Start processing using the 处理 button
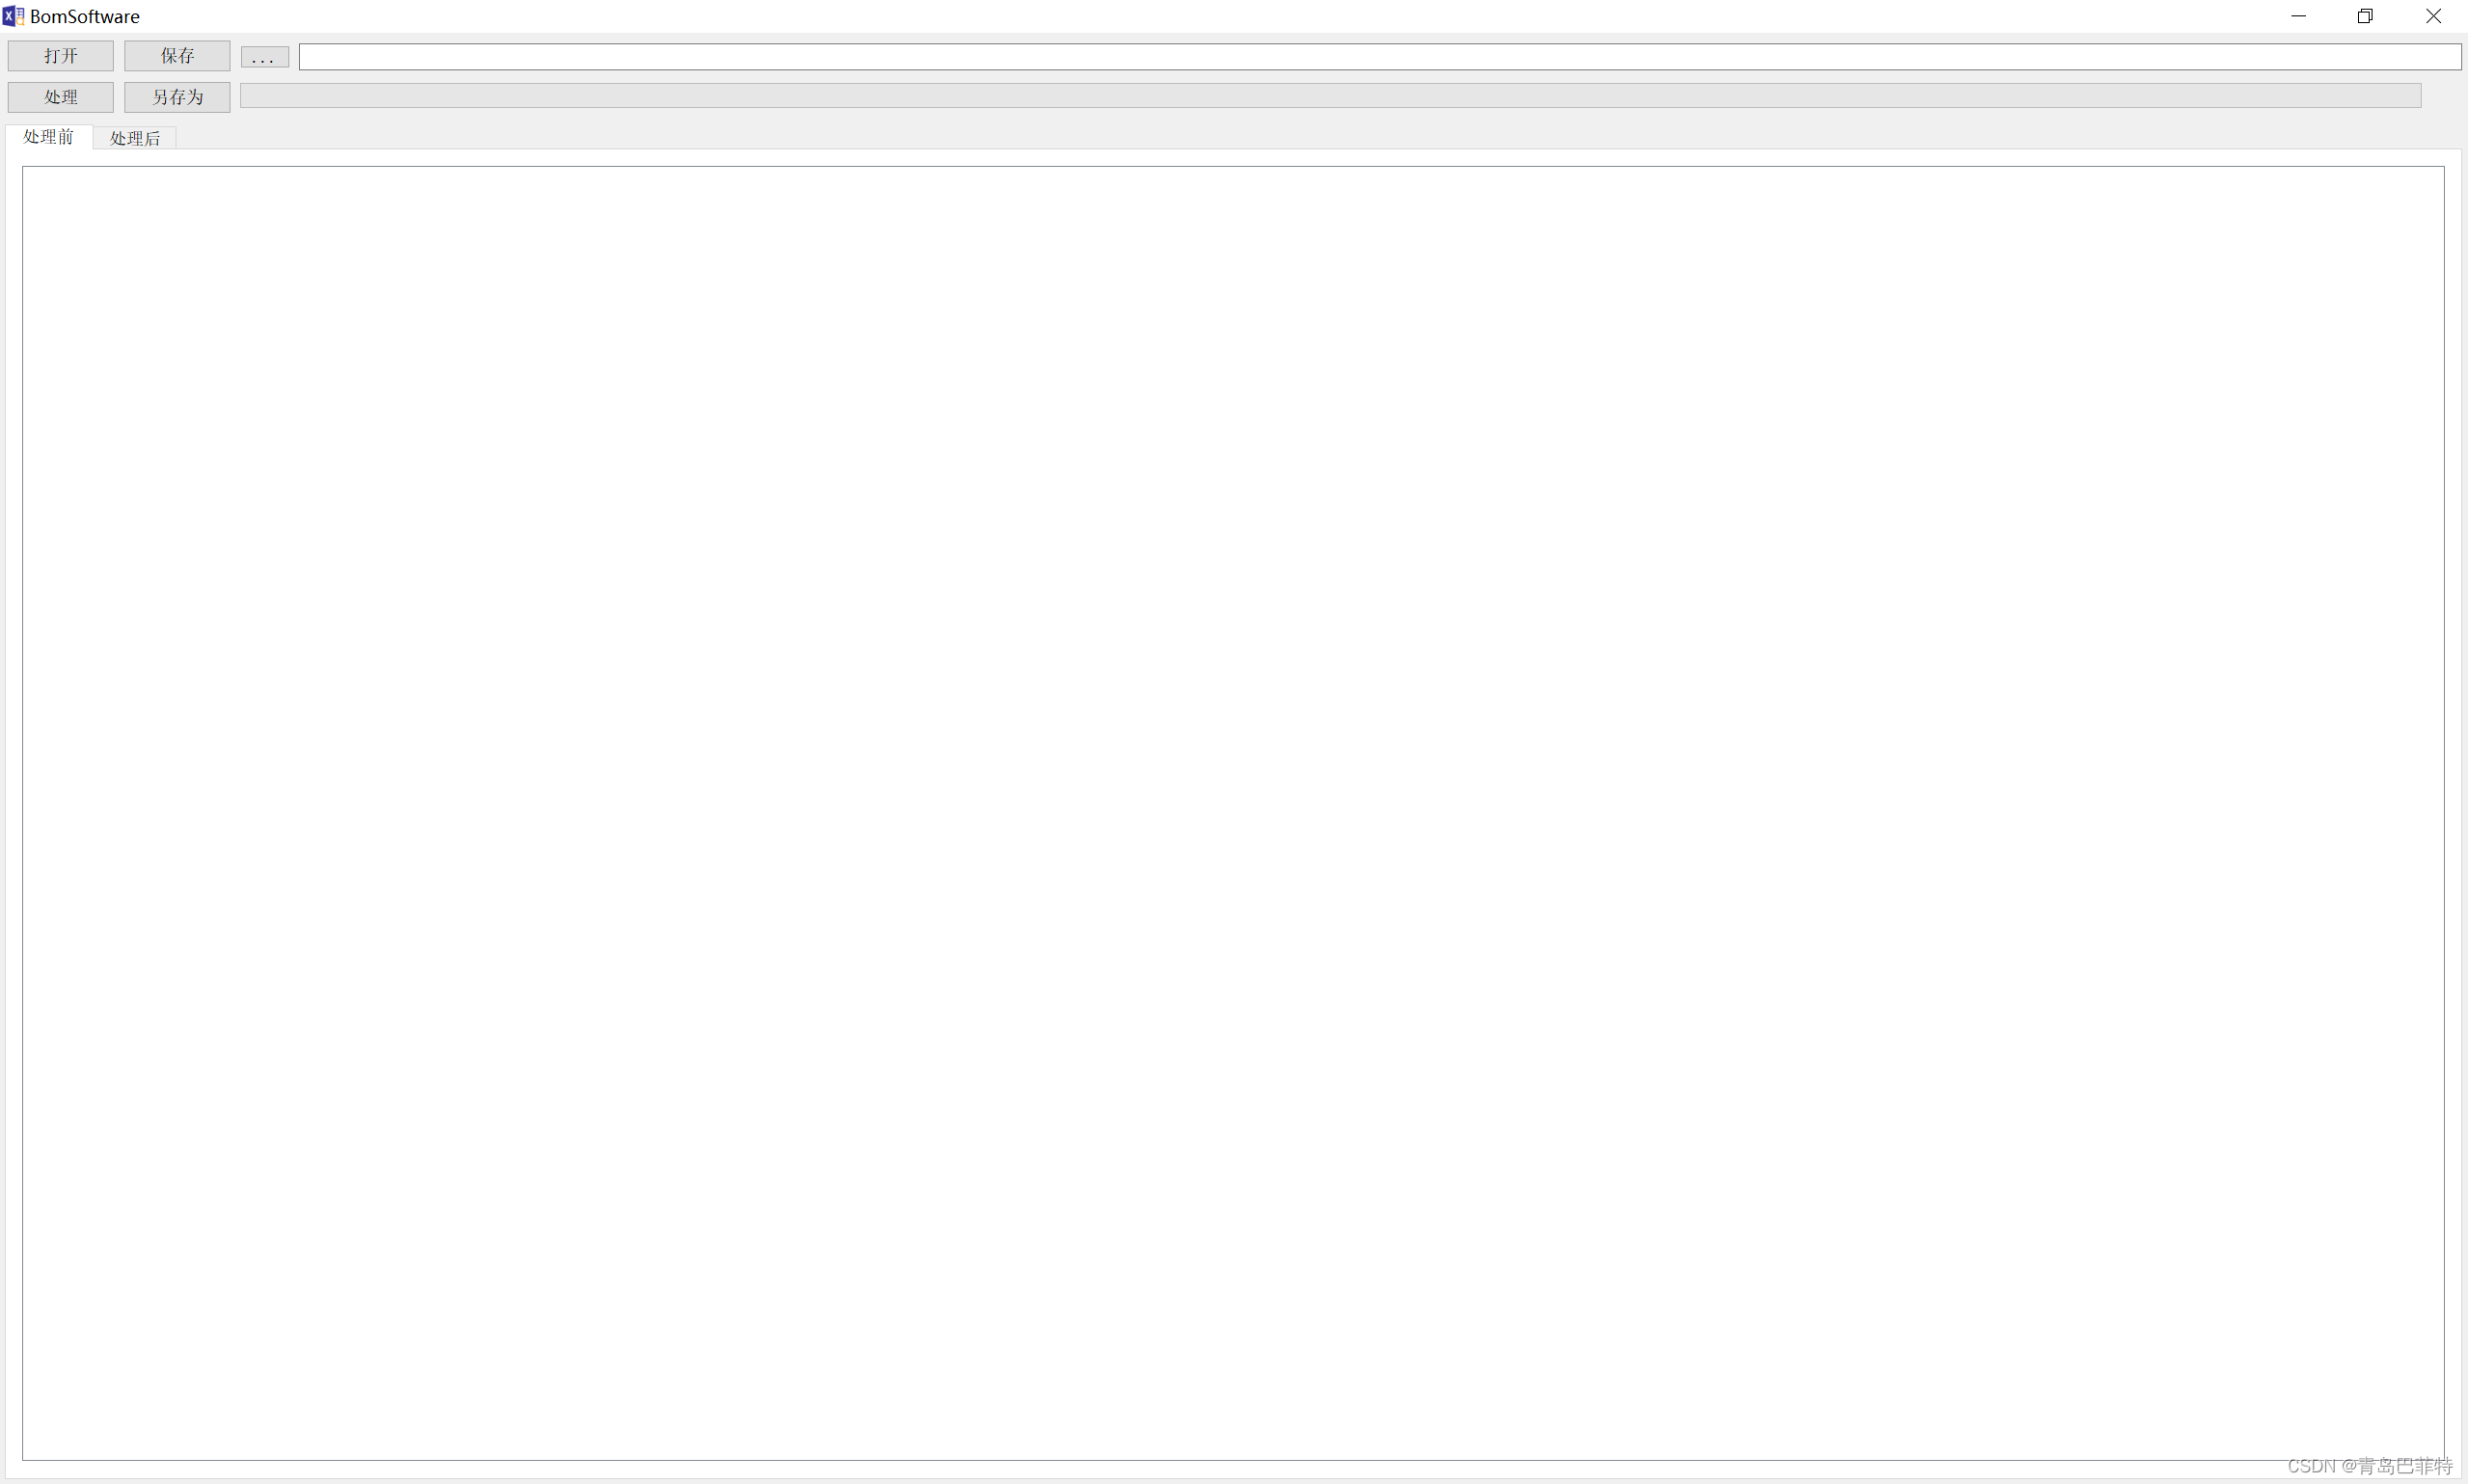 [x=61, y=97]
